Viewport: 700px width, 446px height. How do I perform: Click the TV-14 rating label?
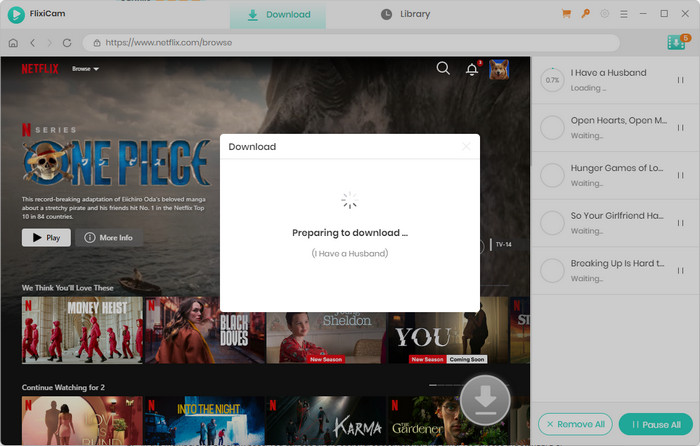coord(504,245)
